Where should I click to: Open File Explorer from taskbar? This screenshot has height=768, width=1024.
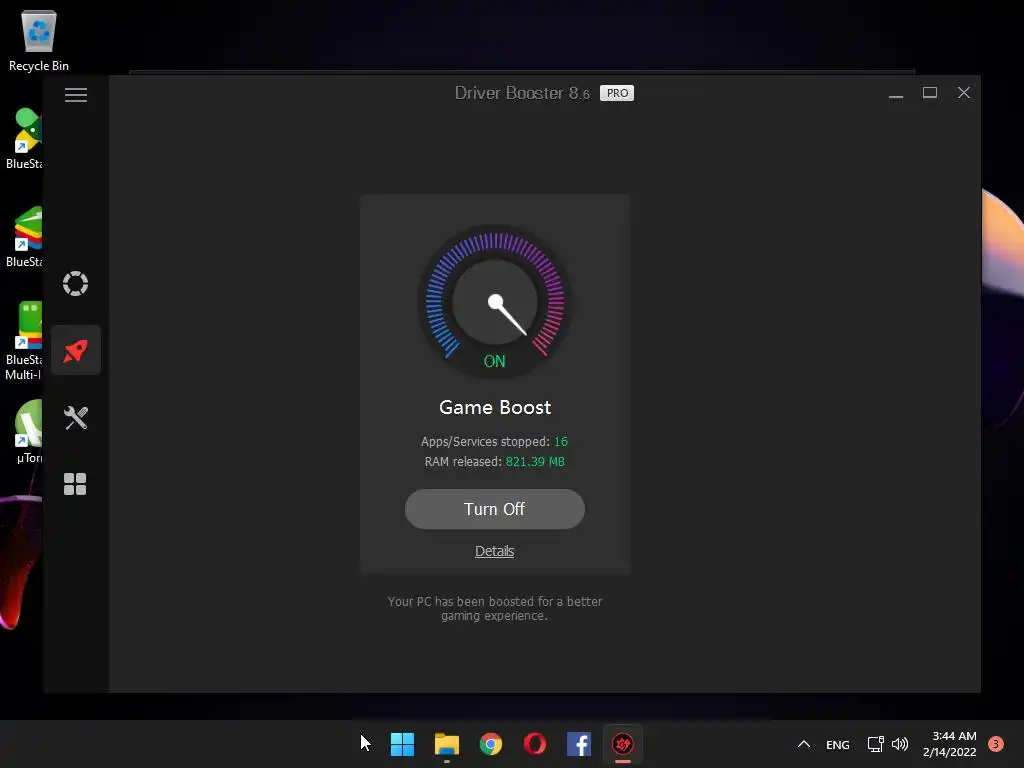coord(447,744)
